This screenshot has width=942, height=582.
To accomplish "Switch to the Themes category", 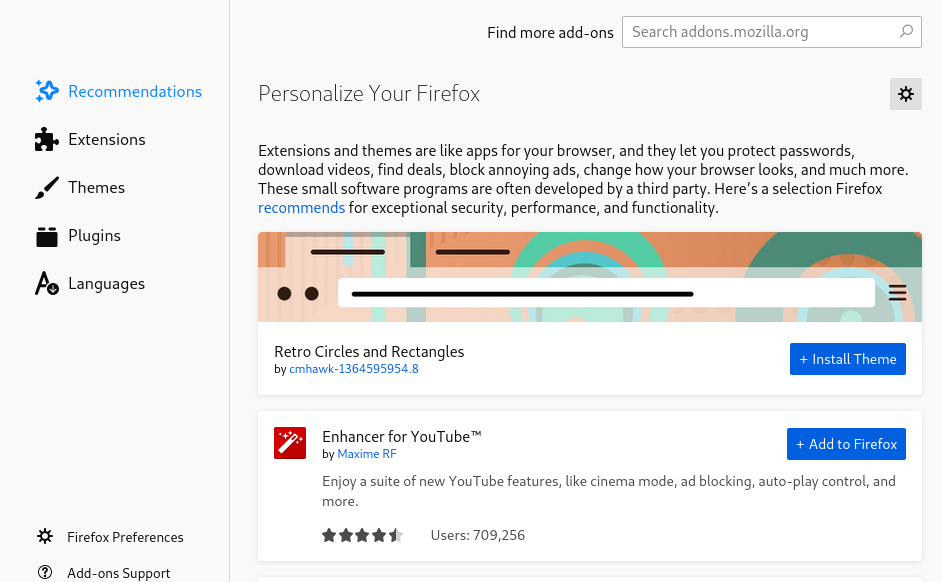I will (96, 188).
